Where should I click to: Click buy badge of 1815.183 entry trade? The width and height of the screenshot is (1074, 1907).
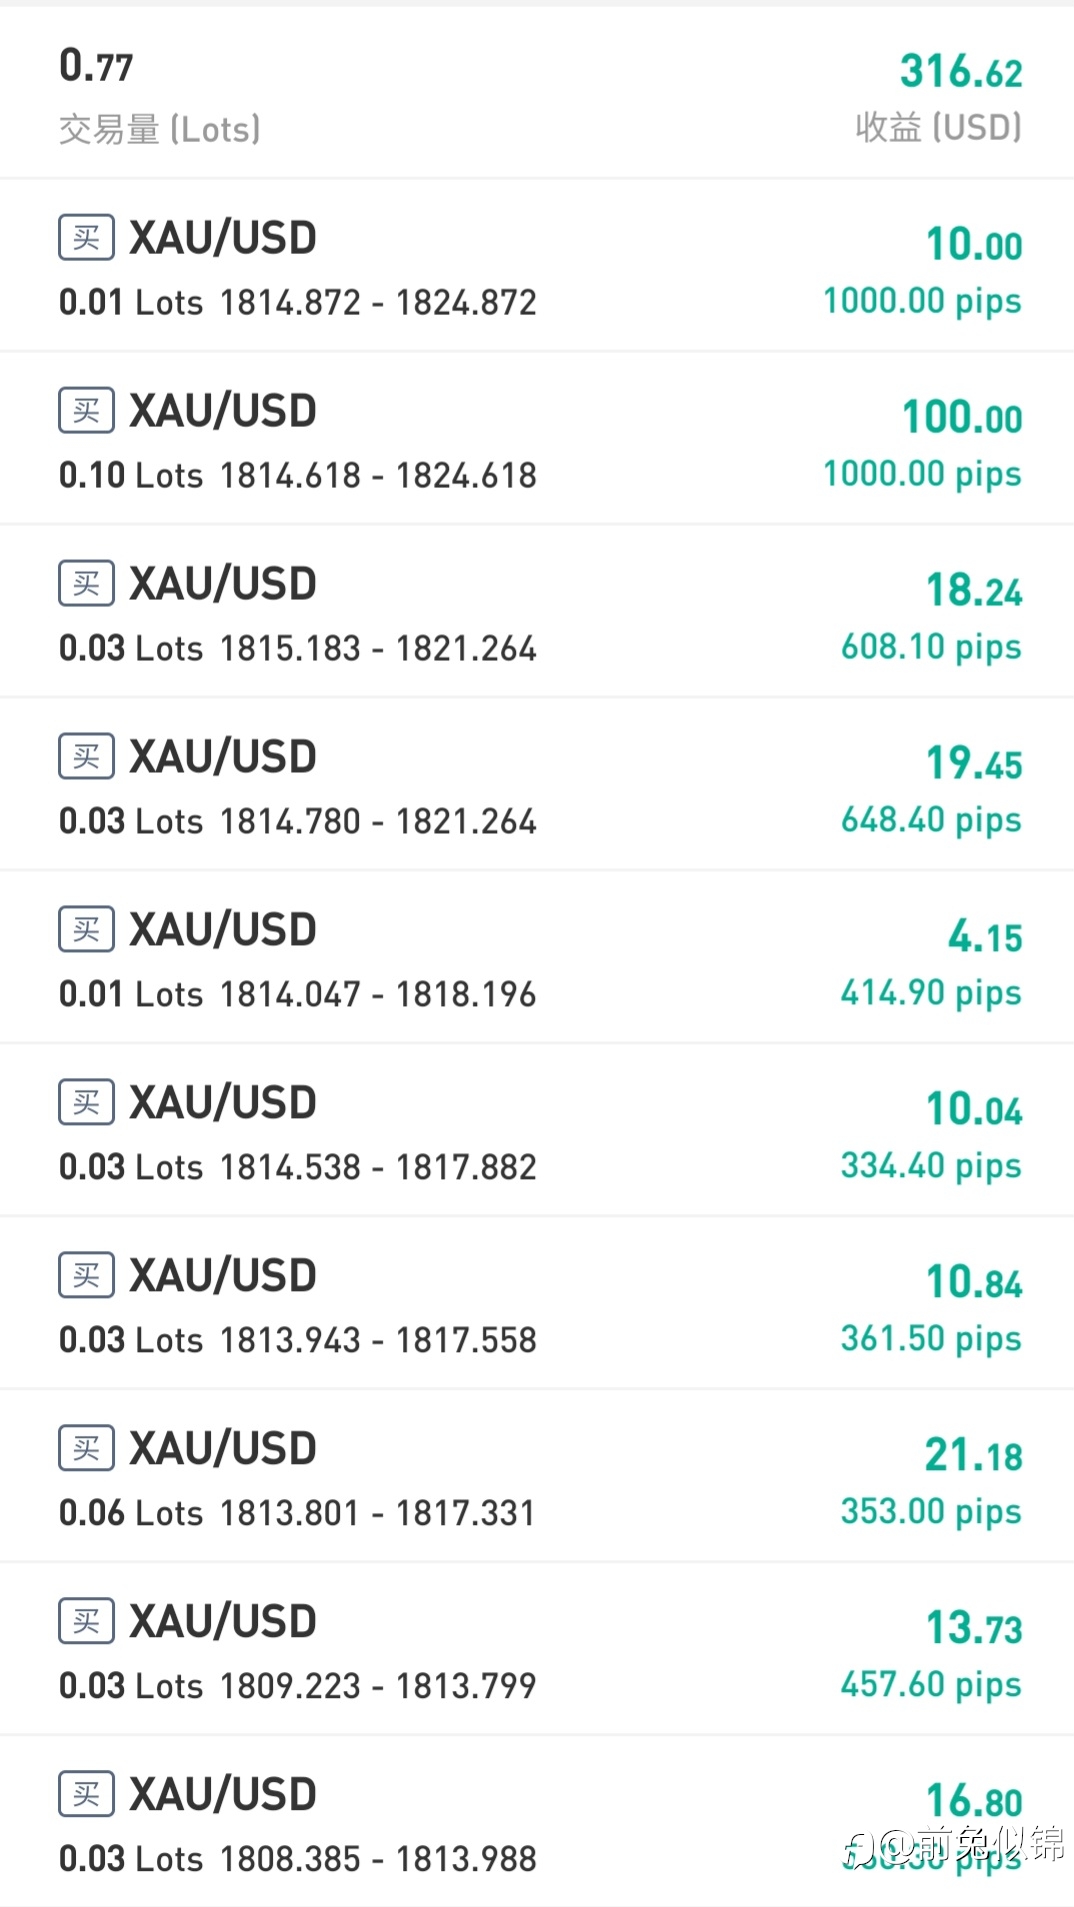[x=86, y=584]
